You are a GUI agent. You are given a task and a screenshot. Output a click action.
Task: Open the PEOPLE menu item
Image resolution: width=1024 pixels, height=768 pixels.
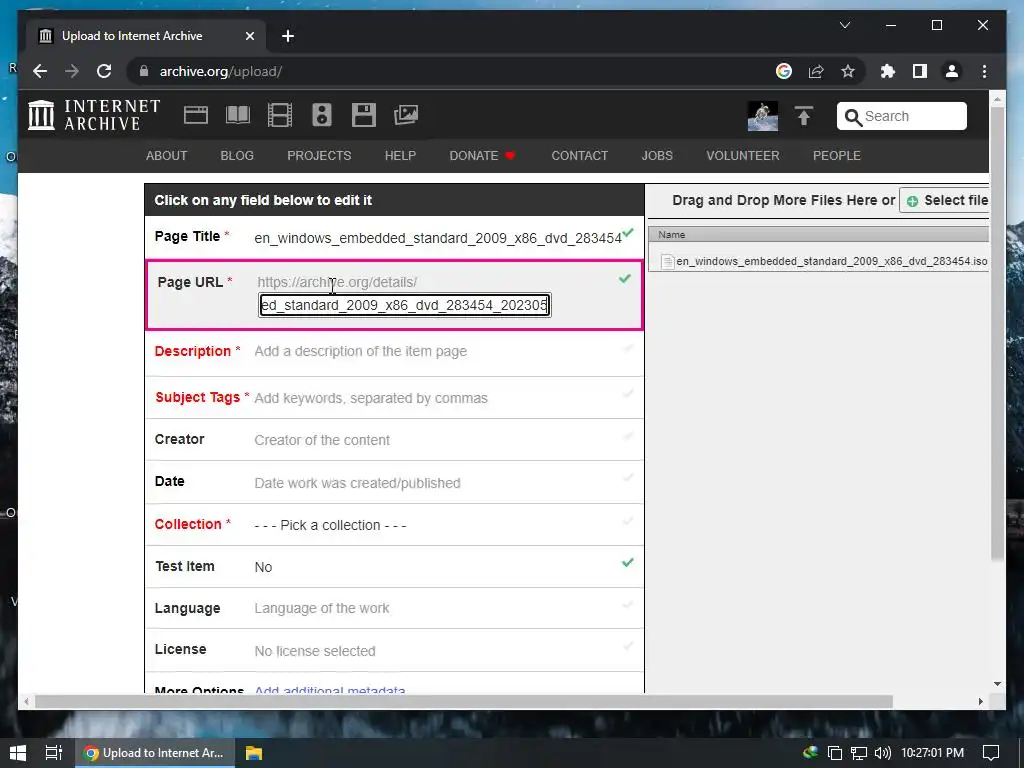(837, 155)
